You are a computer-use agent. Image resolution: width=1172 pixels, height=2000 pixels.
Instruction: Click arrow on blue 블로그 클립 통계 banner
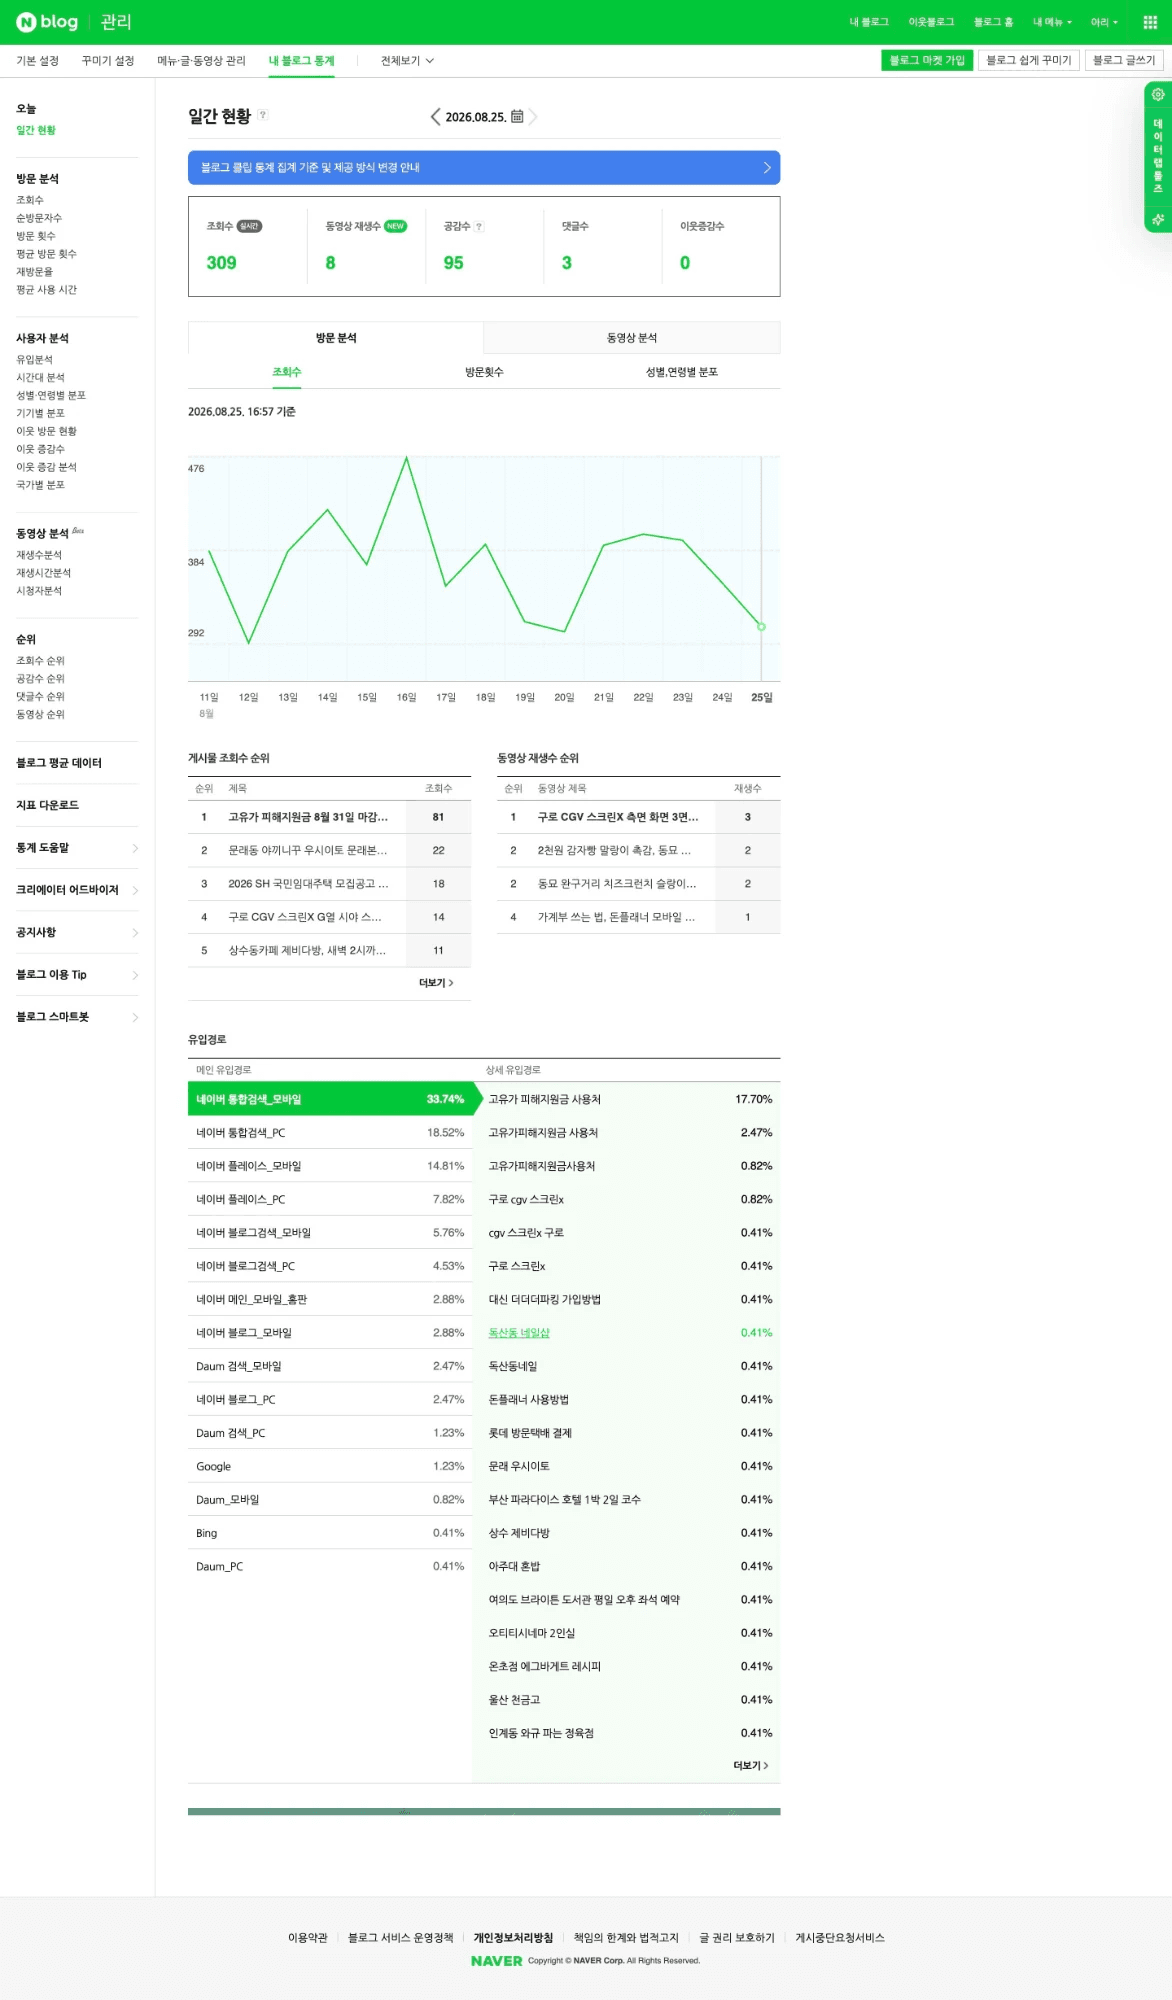point(767,168)
